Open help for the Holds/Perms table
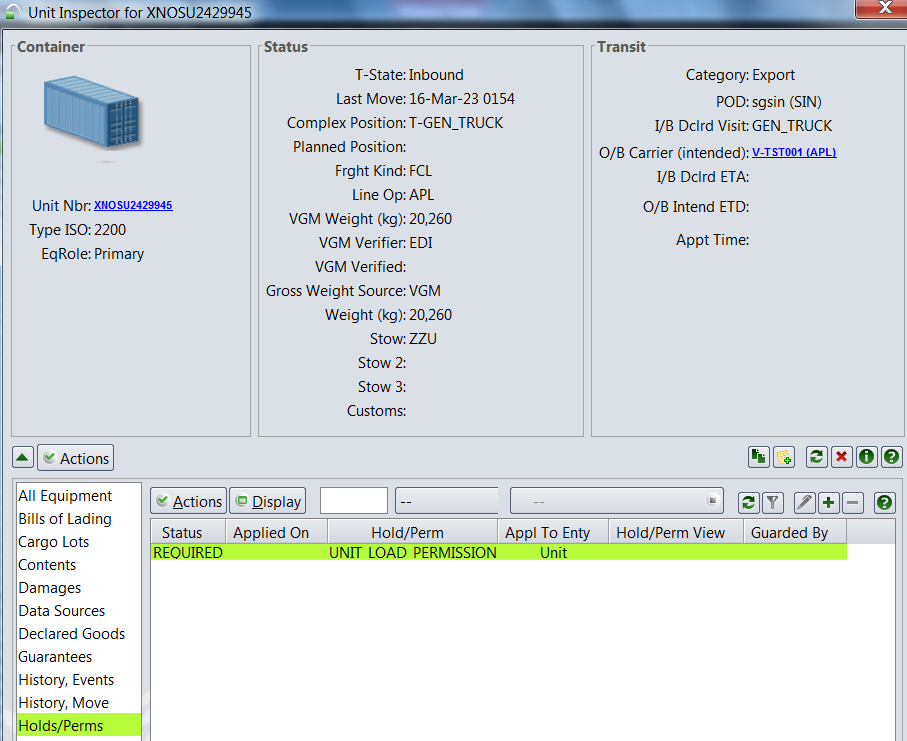Image resolution: width=907 pixels, height=741 pixels. 884,502
